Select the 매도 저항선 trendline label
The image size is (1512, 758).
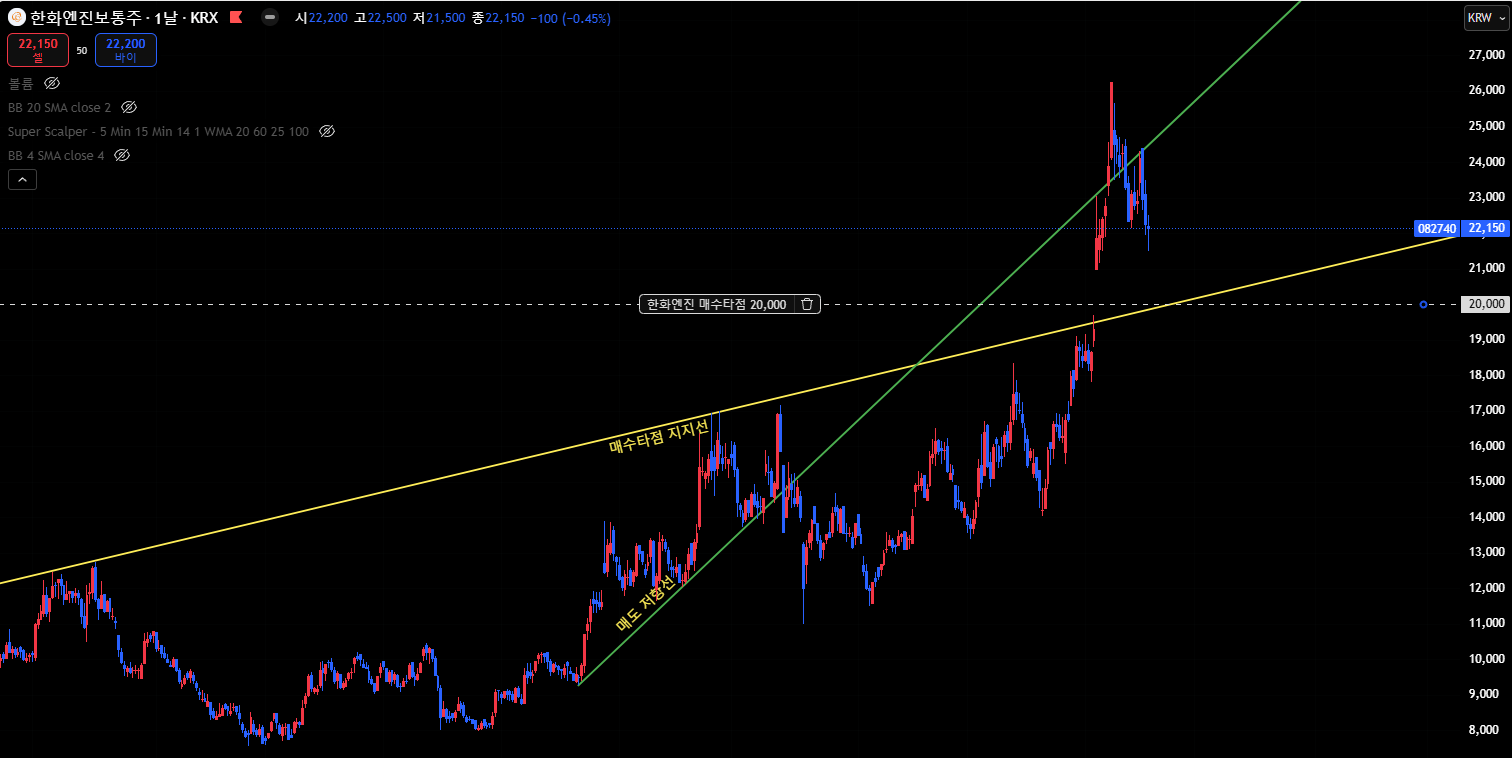[645, 603]
